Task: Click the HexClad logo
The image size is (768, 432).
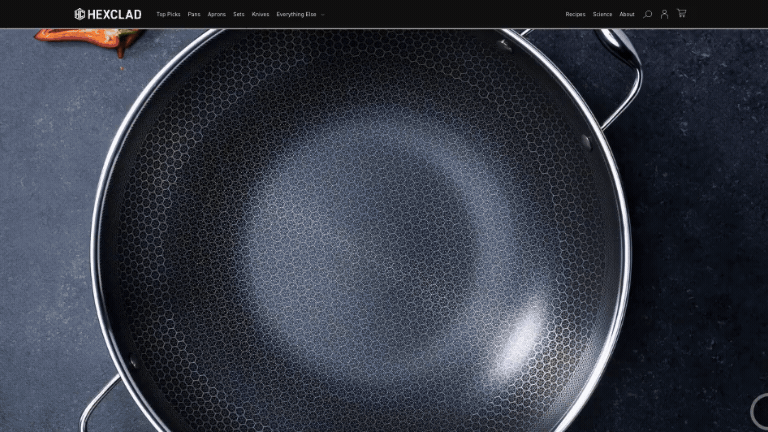Action: (x=108, y=14)
